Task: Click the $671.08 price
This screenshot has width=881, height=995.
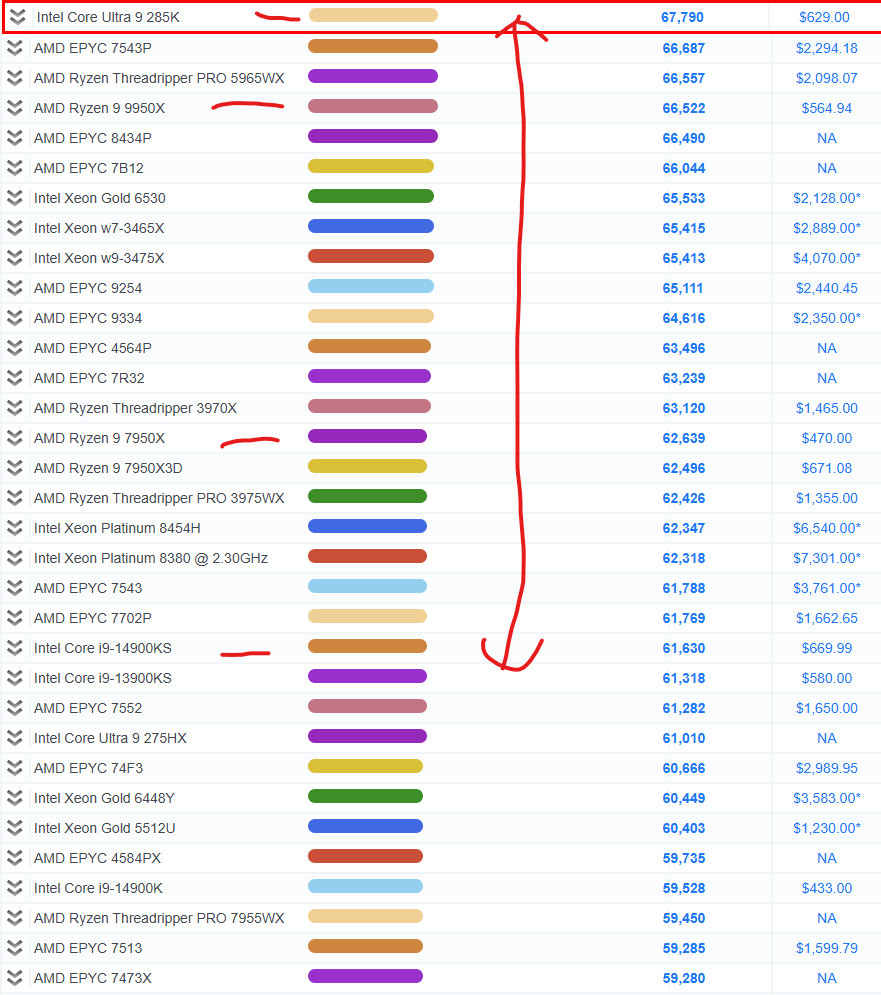Action: [826, 468]
